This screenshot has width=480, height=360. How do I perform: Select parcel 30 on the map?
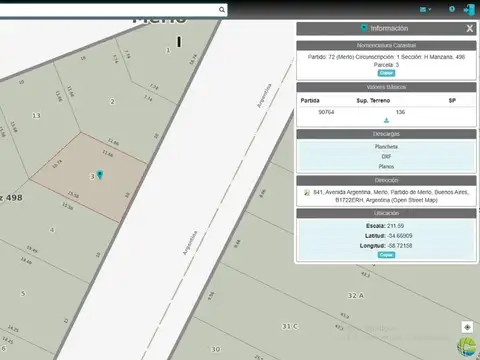tap(216, 349)
